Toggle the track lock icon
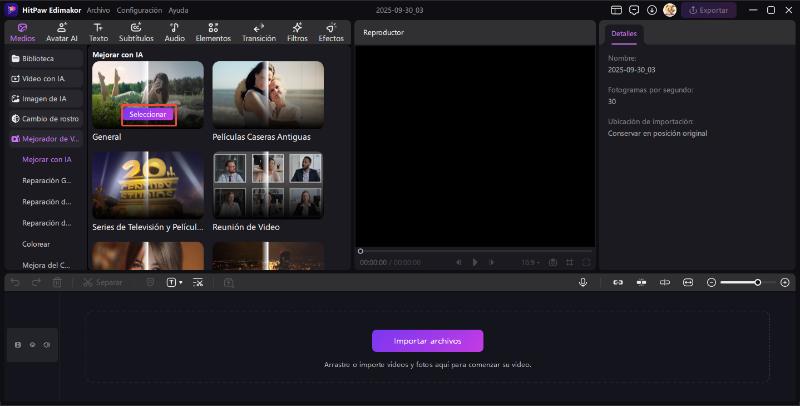Image resolution: width=800 pixels, height=406 pixels. coord(18,344)
